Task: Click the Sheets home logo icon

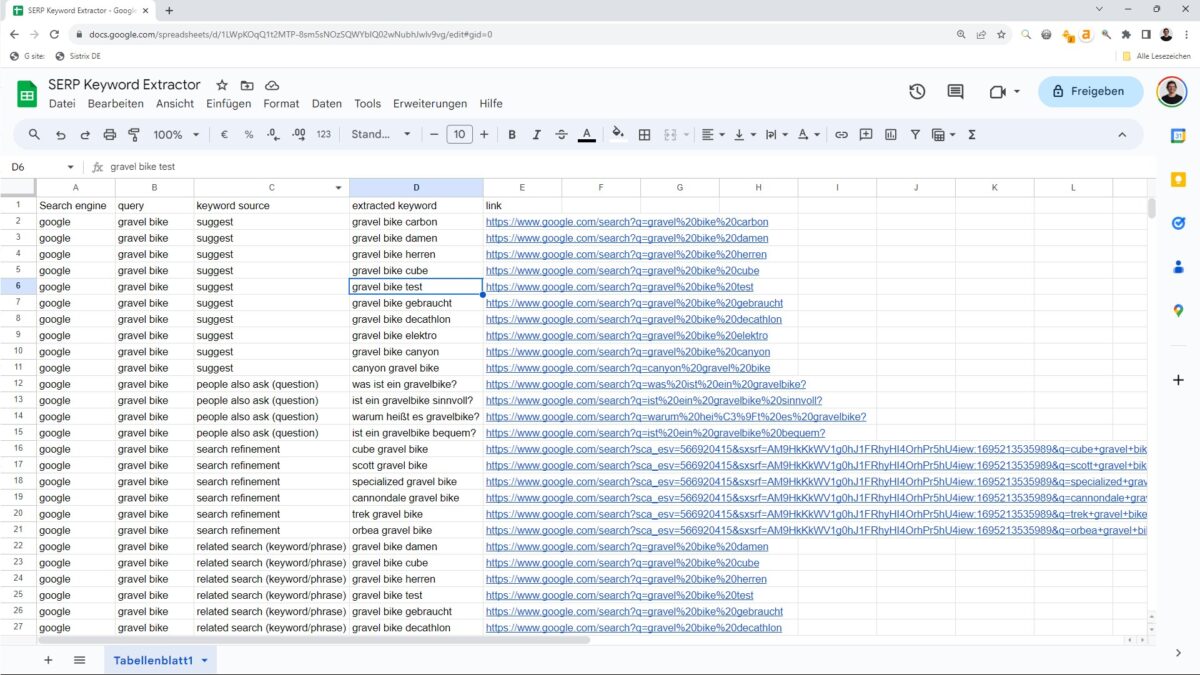Action: click(x=26, y=94)
